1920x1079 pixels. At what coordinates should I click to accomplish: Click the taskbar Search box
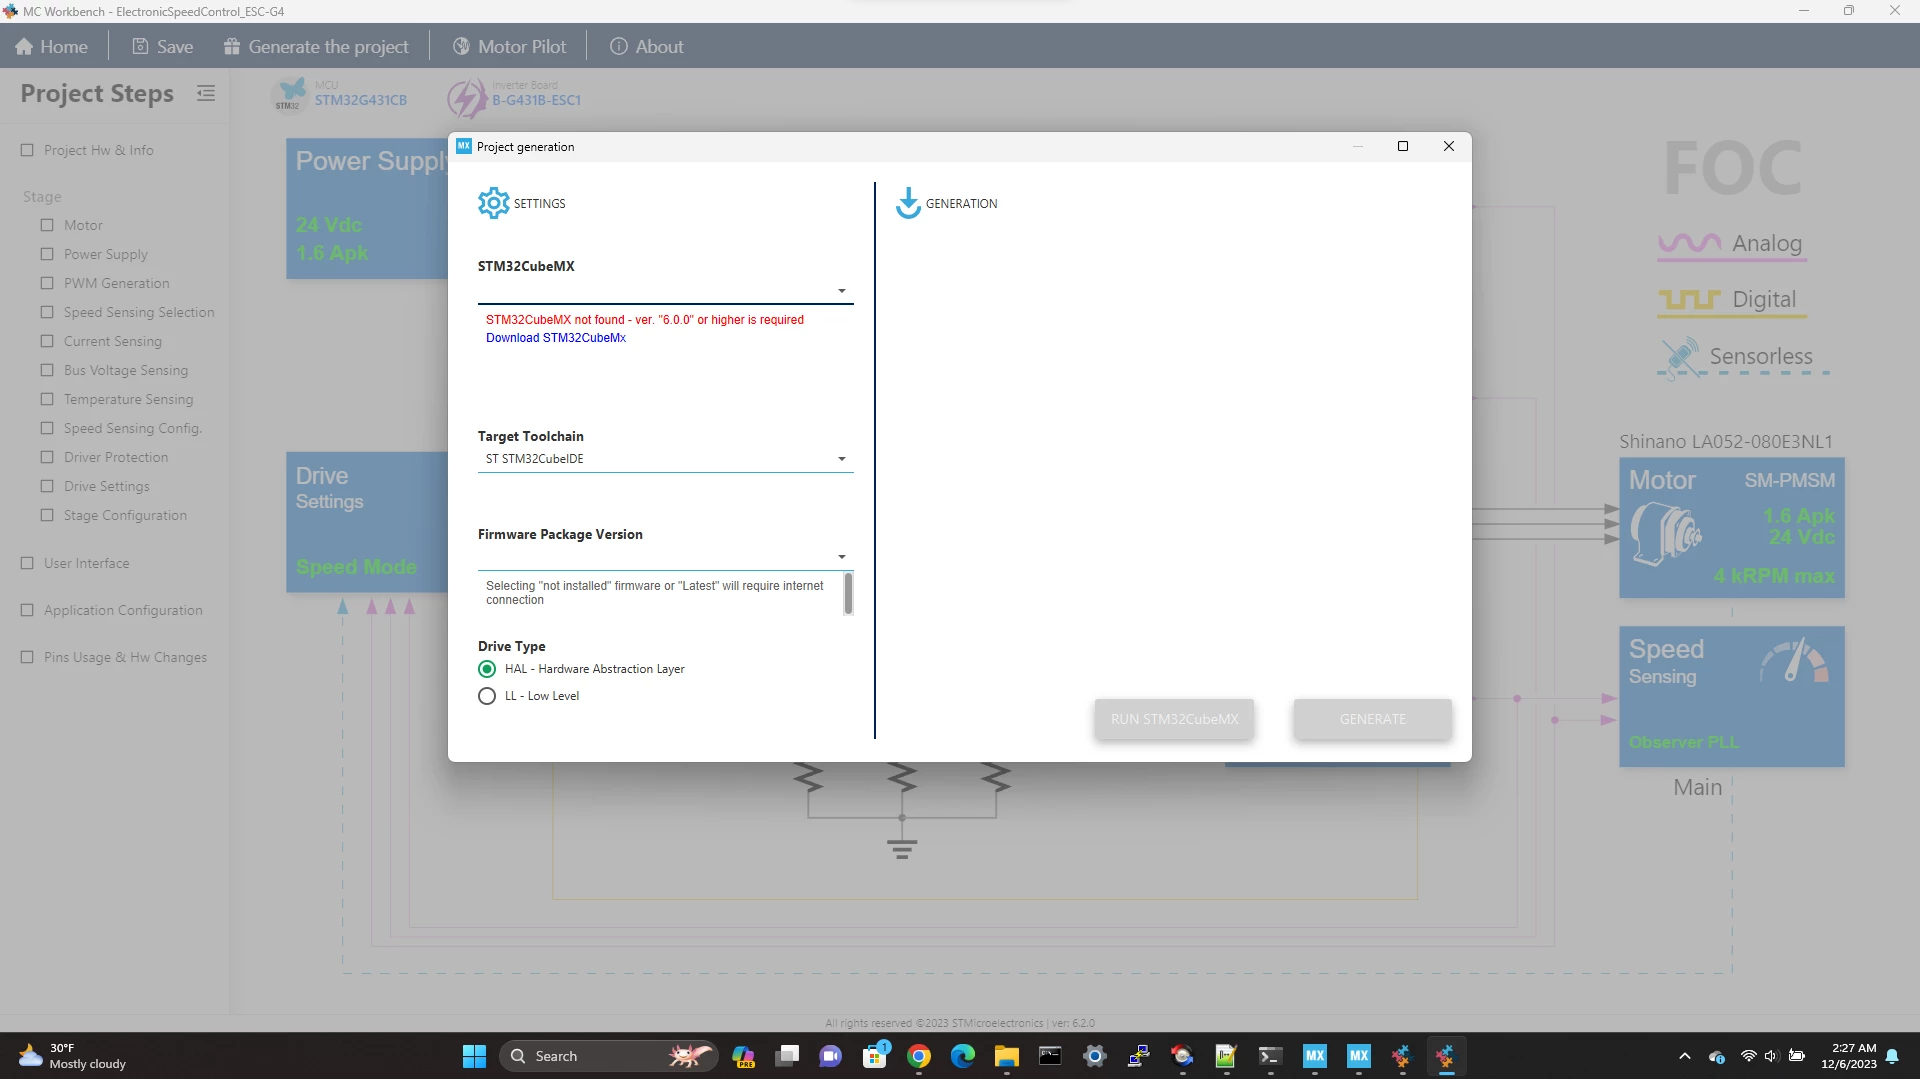coord(608,1056)
